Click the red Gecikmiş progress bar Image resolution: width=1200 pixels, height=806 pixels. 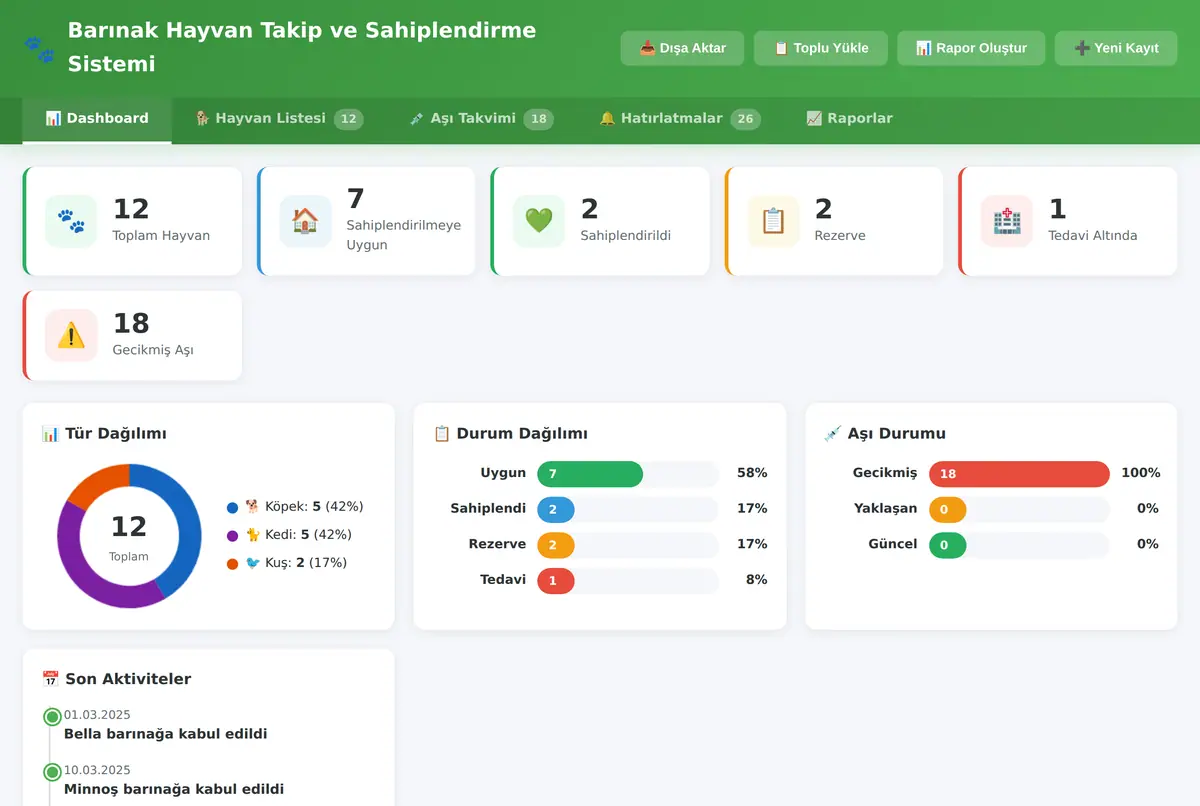[1019, 474]
